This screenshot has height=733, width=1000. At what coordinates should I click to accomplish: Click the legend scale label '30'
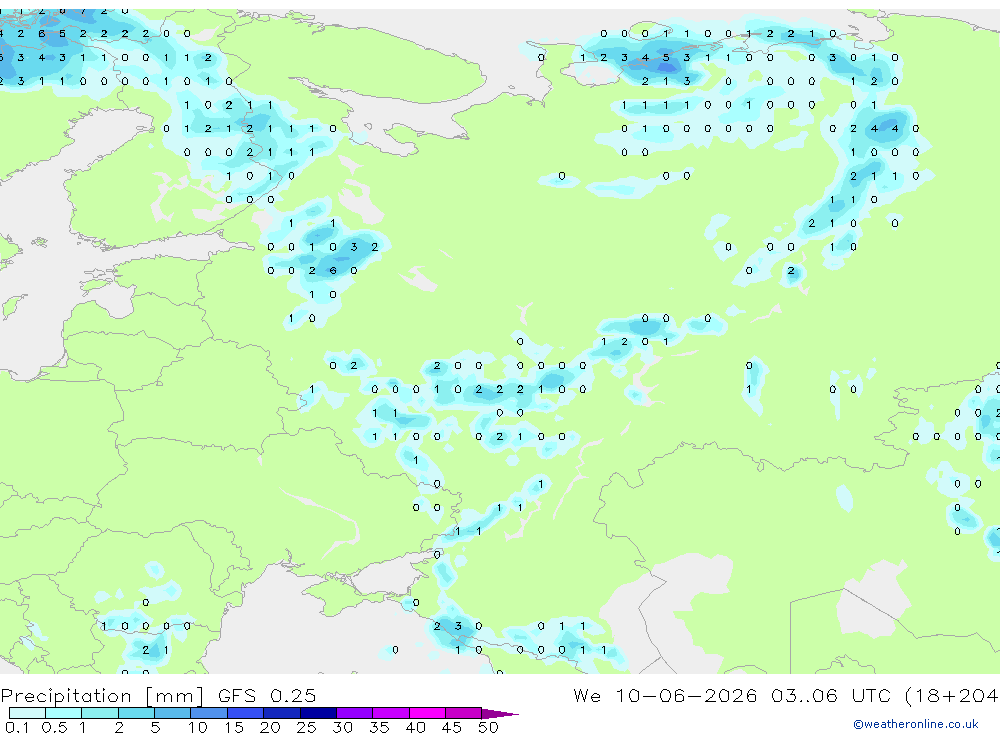(342, 727)
